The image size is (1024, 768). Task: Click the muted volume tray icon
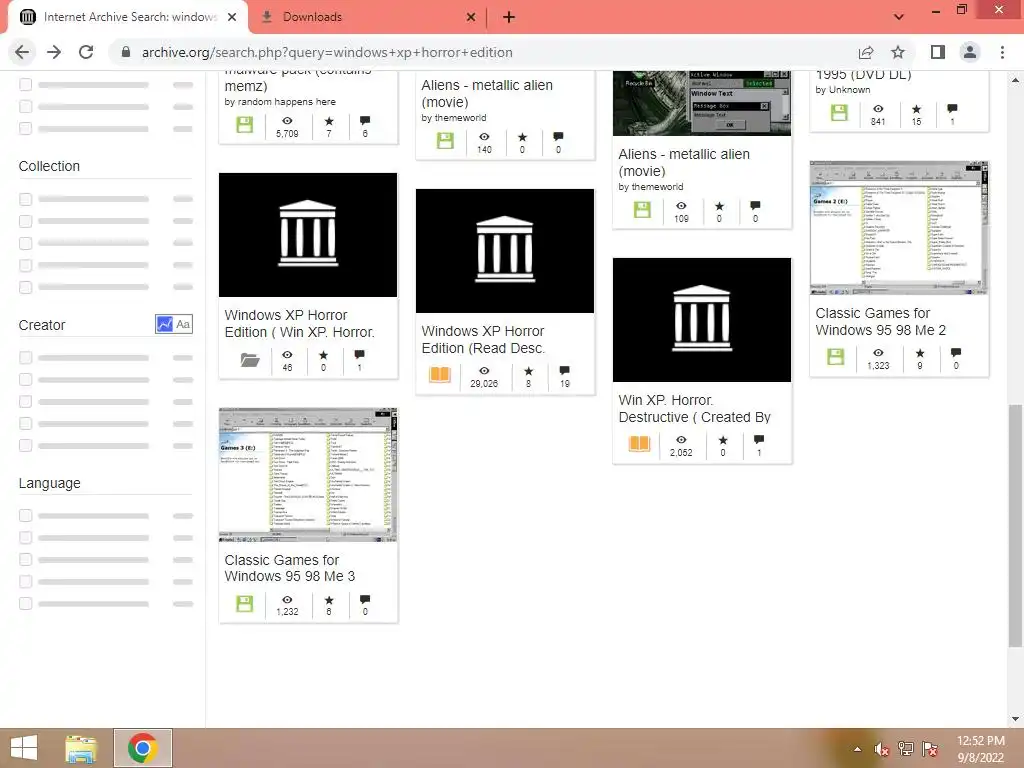(881, 749)
